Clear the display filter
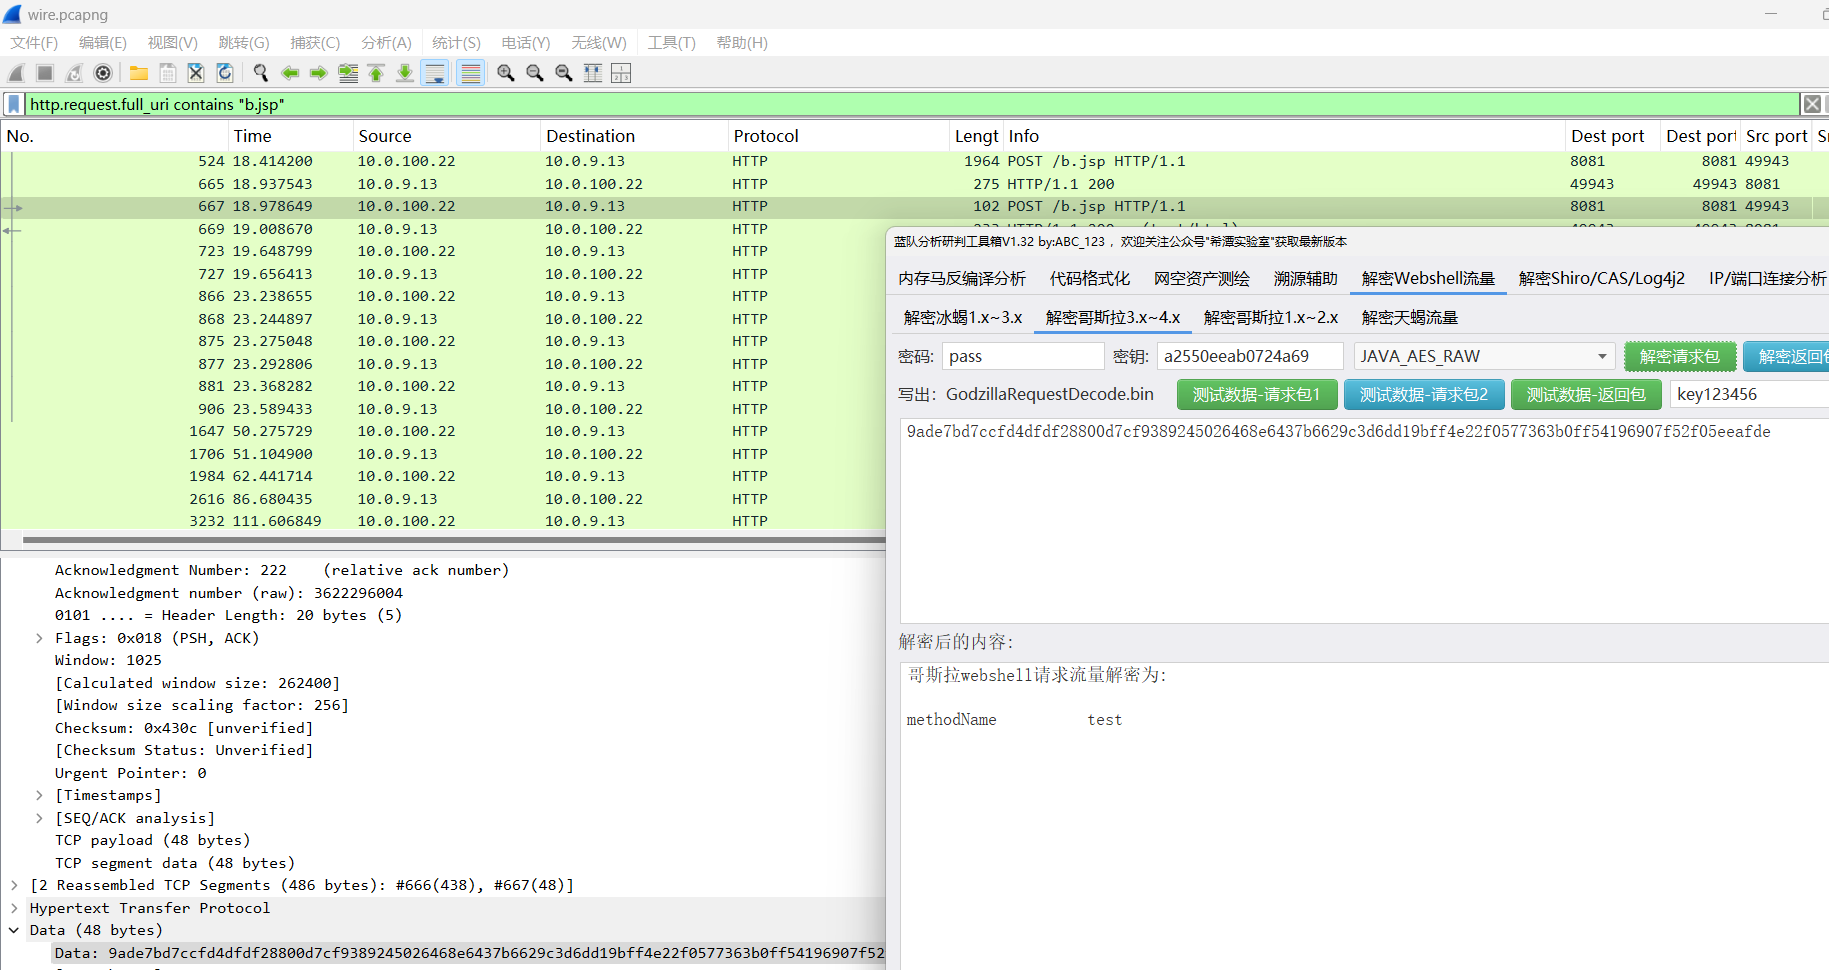The width and height of the screenshot is (1829, 970). click(x=1811, y=104)
